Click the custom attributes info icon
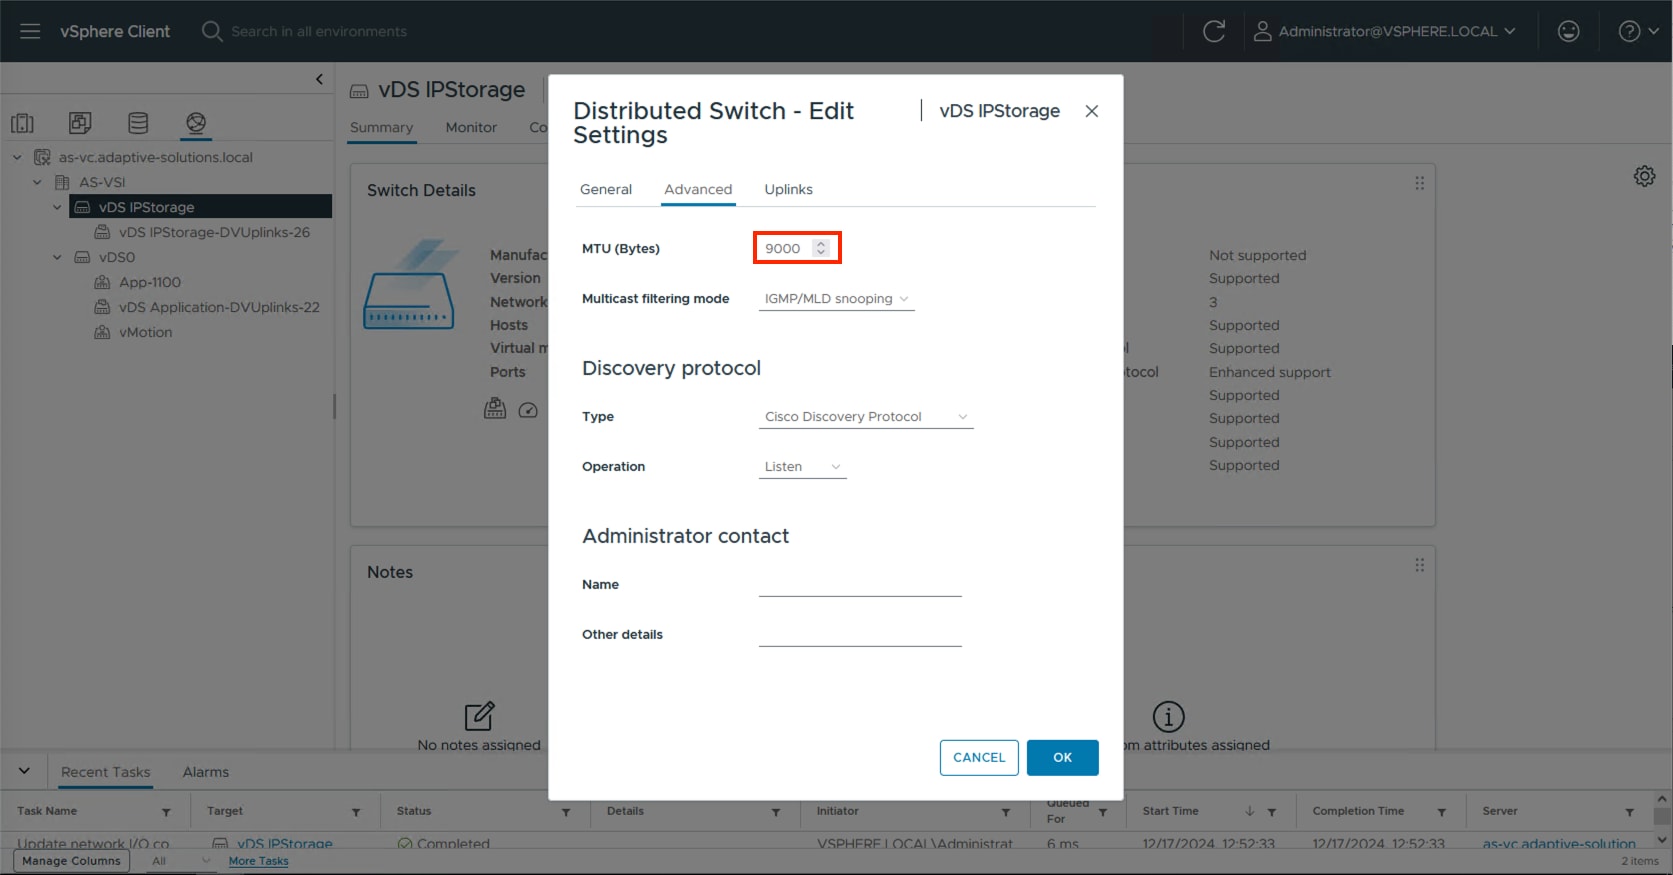 (x=1168, y=716)
